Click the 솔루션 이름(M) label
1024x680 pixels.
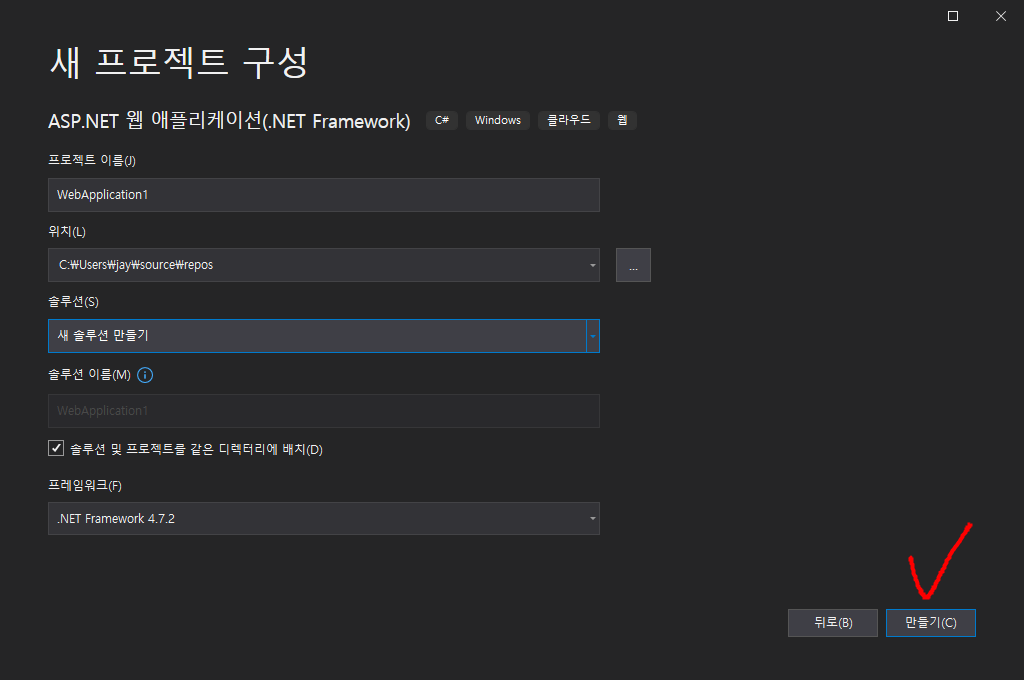(x=90, y=375)
